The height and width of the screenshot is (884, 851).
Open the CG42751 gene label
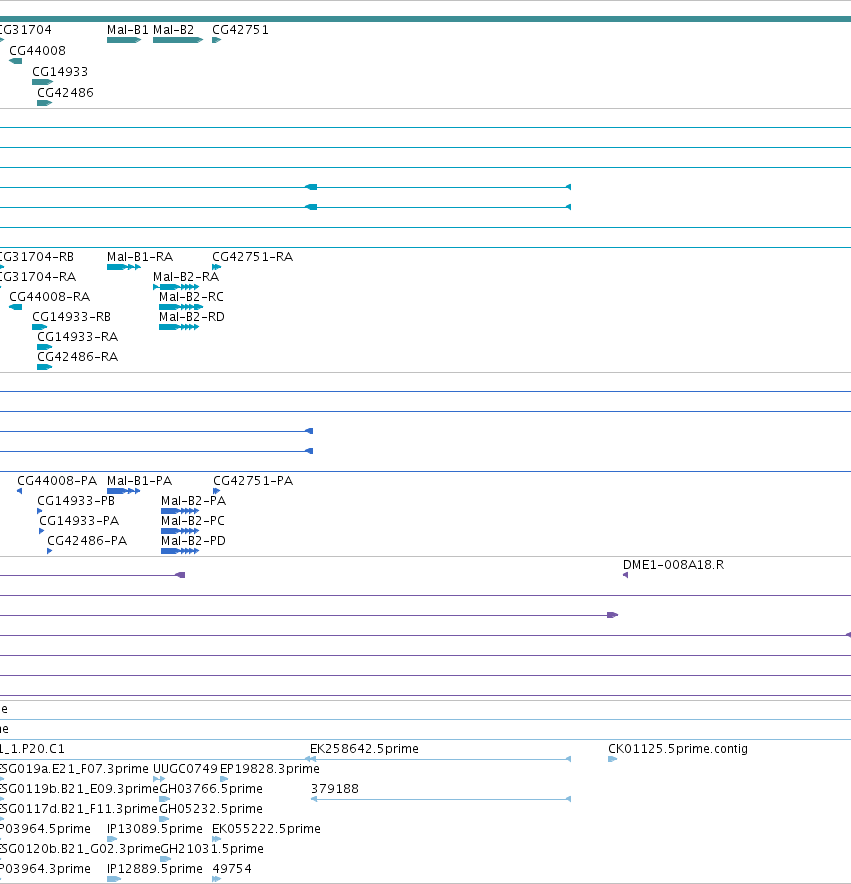pos(240,30)
